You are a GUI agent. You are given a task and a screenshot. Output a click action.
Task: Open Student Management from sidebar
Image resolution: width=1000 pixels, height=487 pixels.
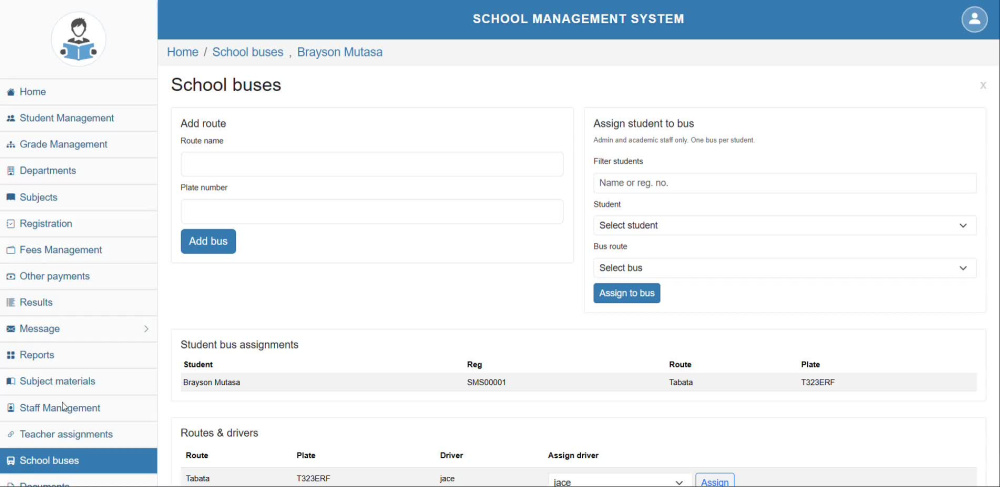point(78,118)
